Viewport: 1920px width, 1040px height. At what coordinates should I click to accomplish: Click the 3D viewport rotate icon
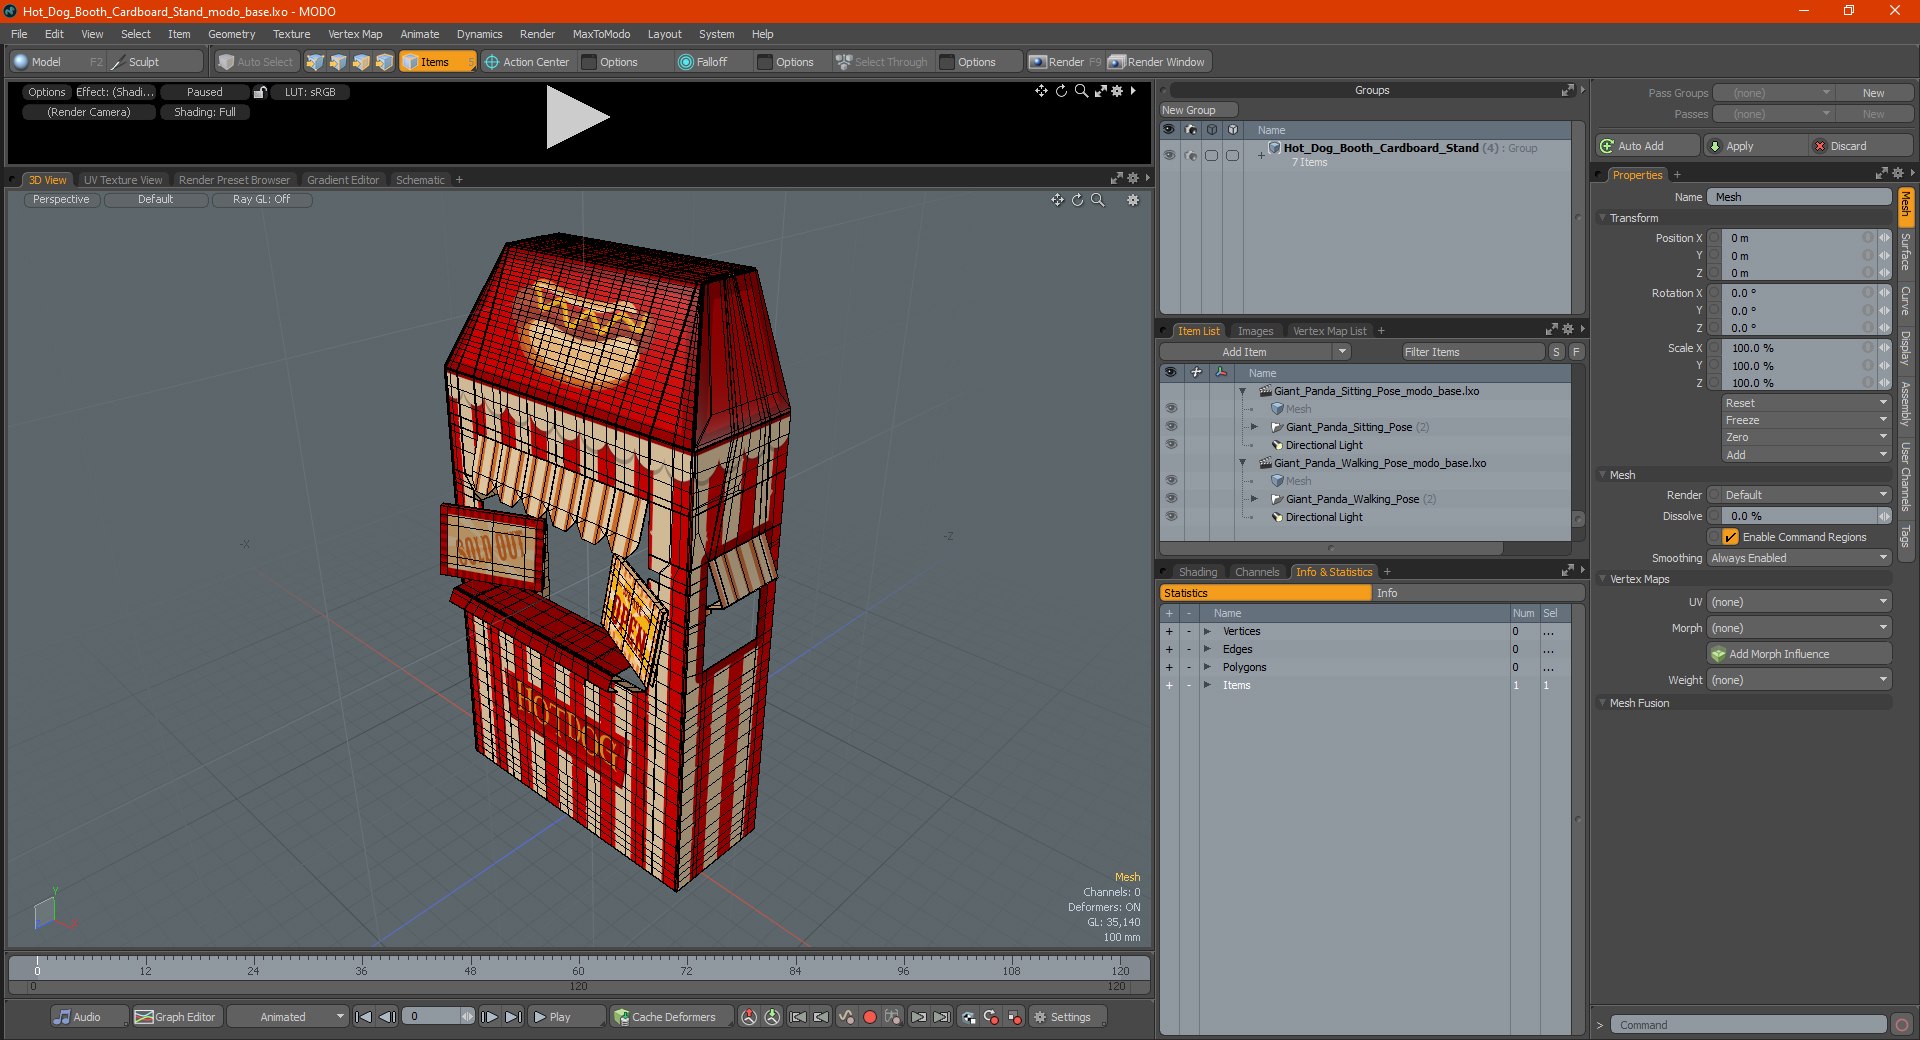tap(1077, 200)
